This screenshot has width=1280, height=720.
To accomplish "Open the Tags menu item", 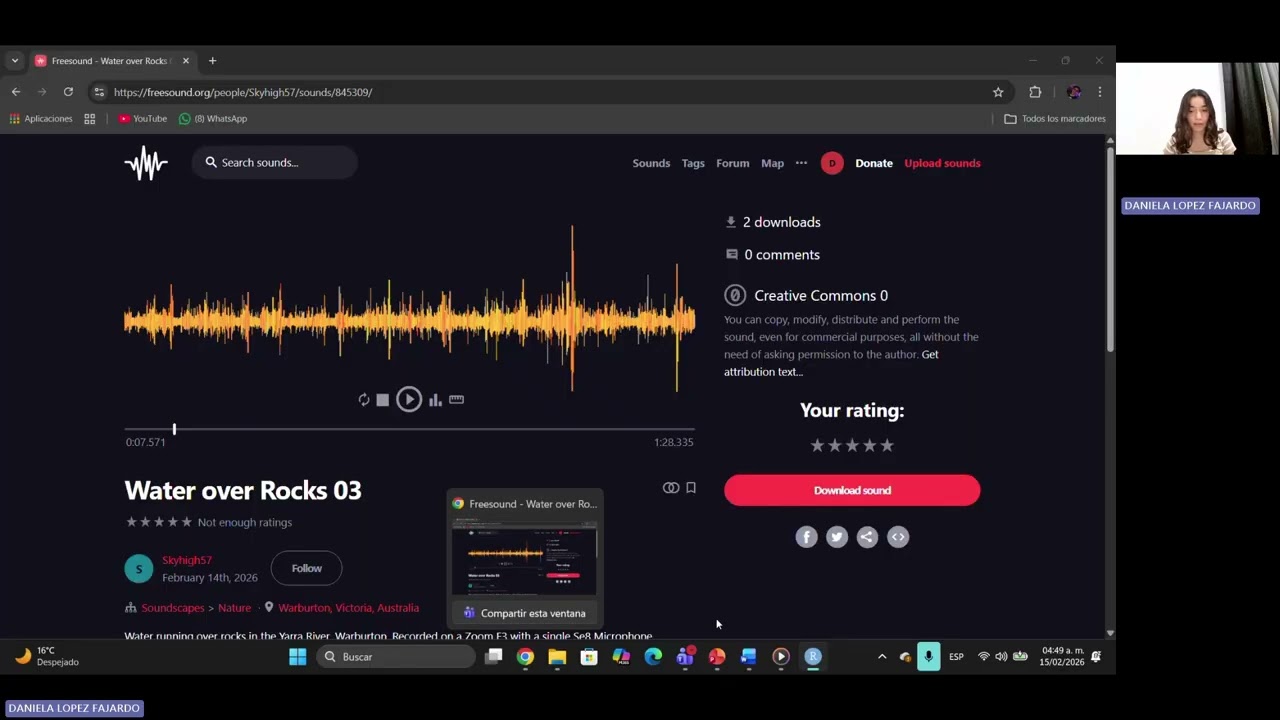I will point(693,163).
